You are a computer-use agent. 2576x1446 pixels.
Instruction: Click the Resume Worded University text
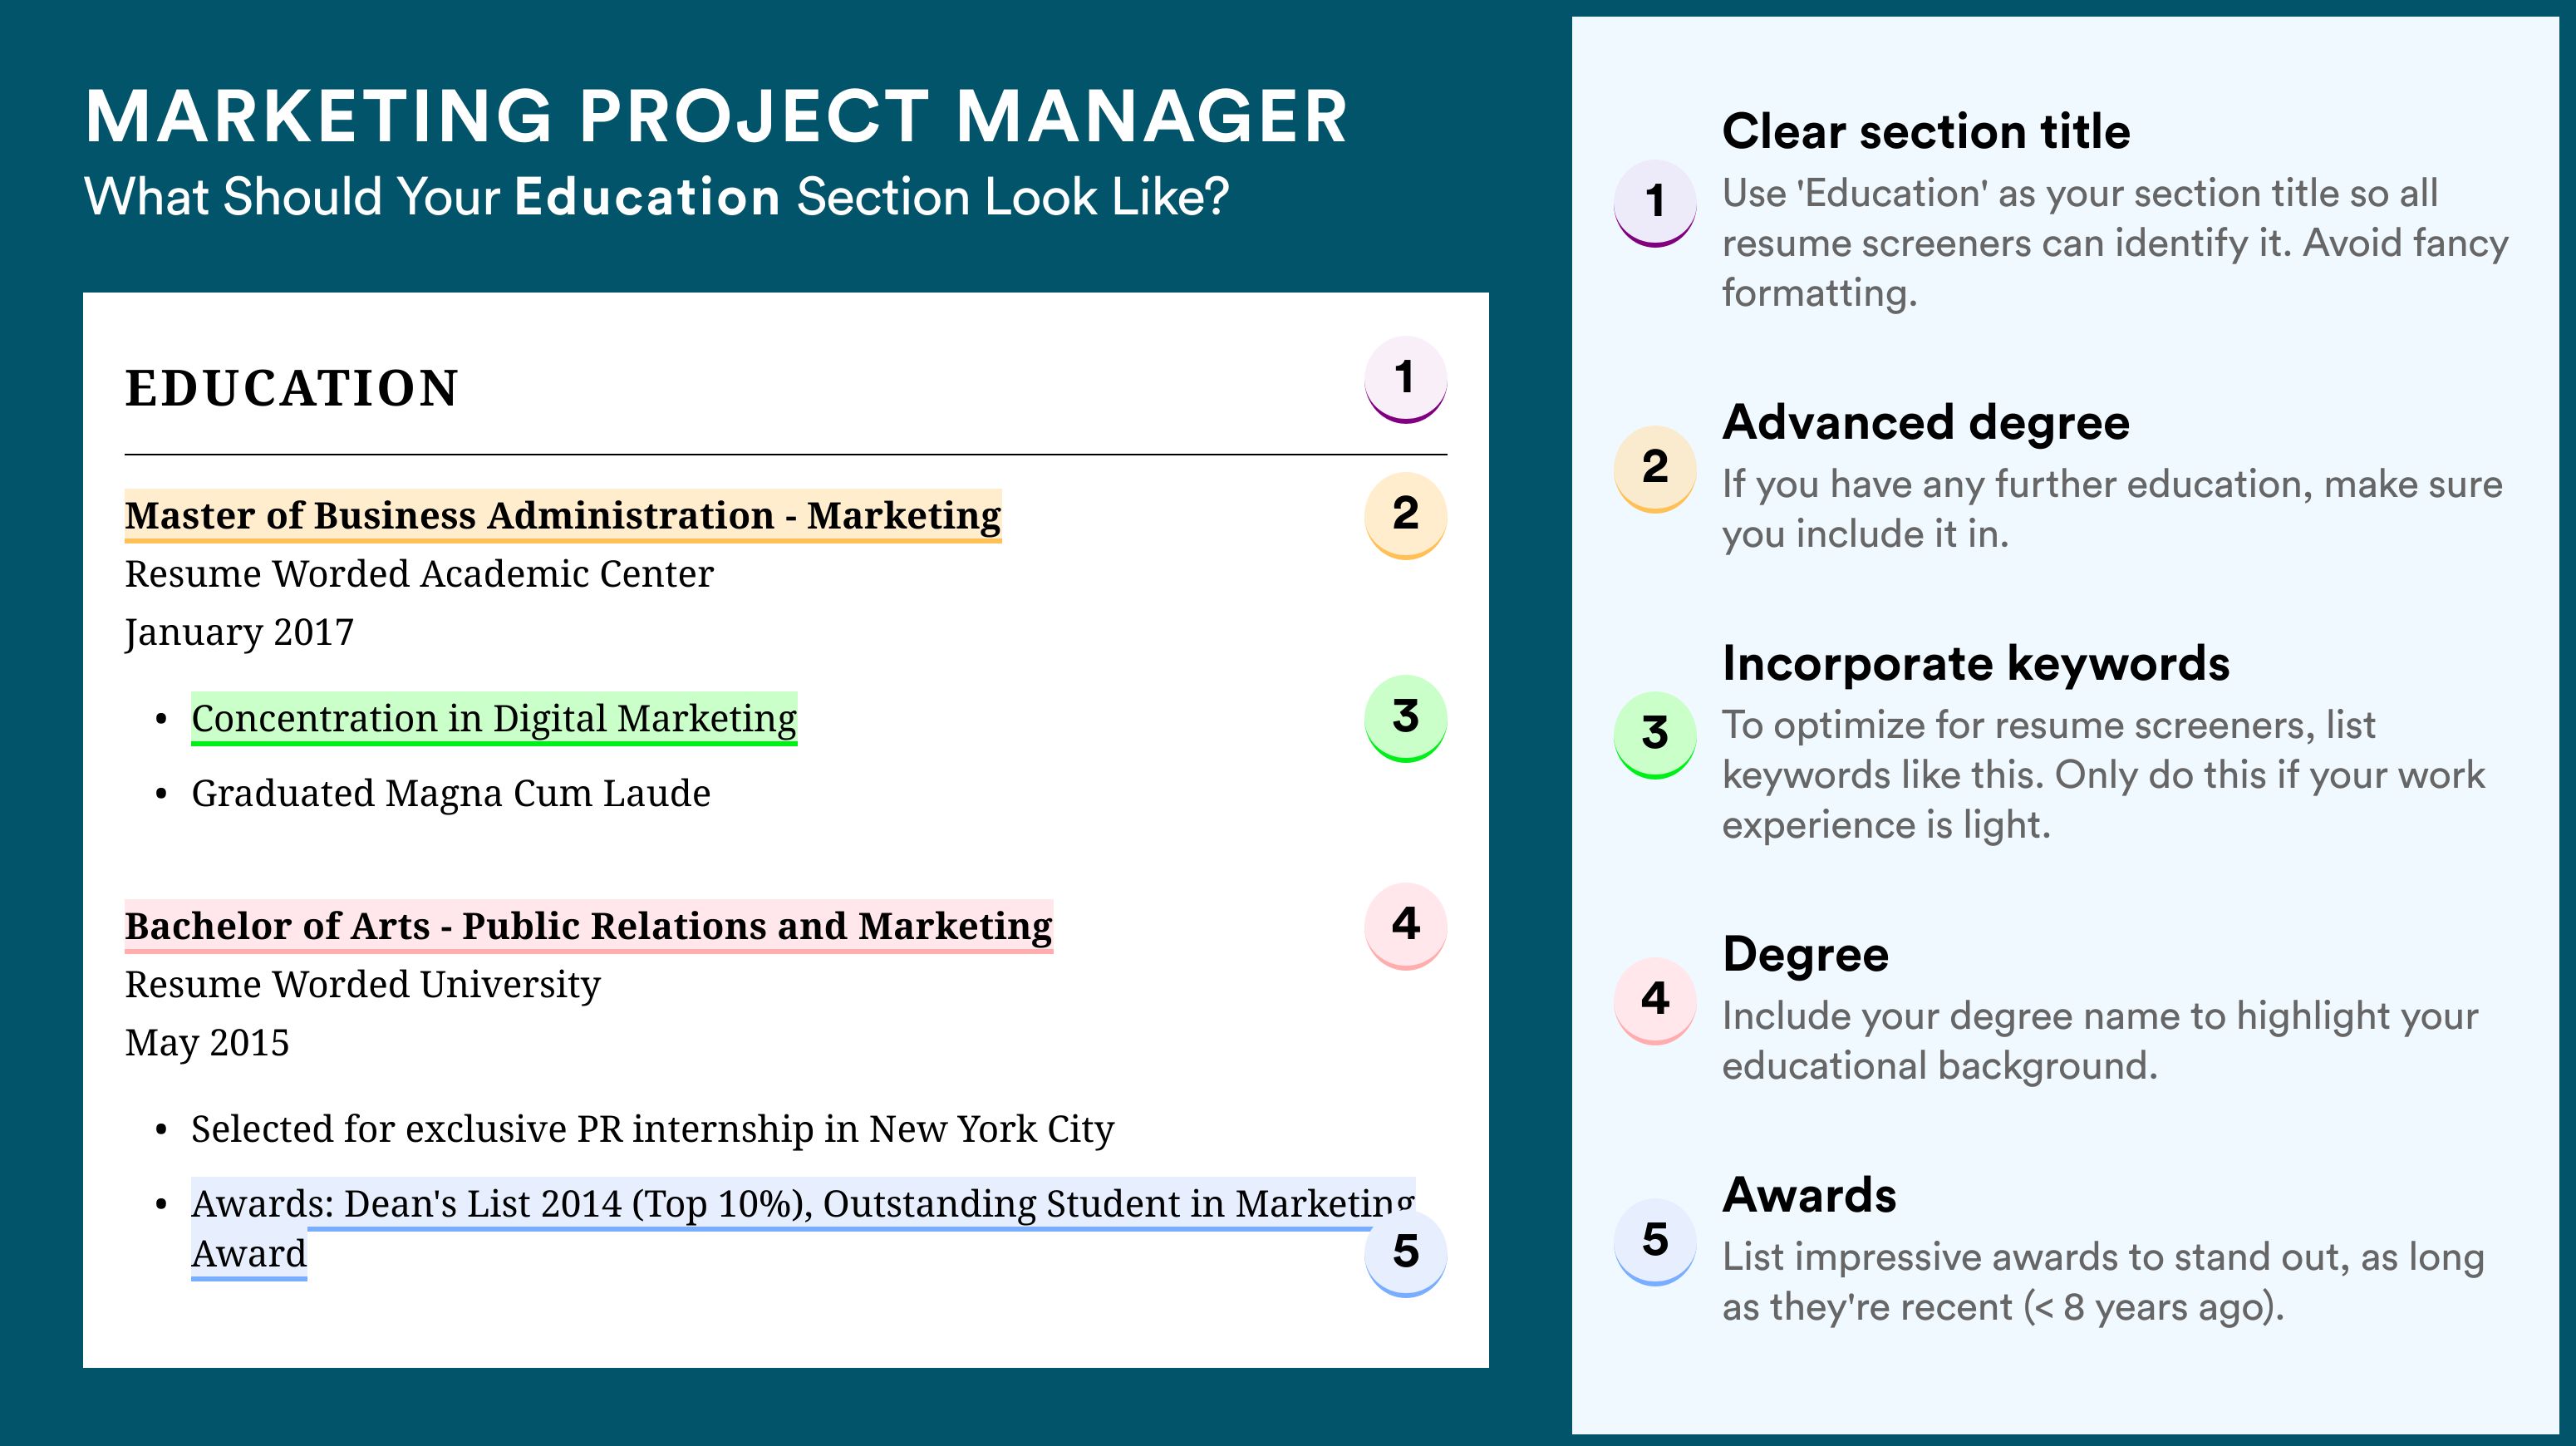click(x=363, y=985)
